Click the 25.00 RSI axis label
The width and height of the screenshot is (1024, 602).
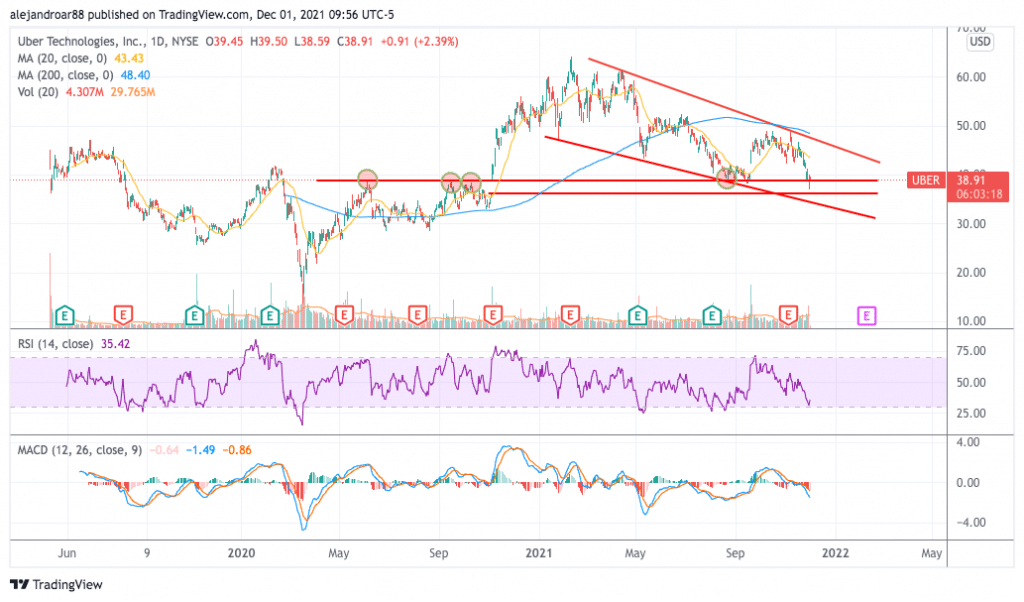point(971,413)
